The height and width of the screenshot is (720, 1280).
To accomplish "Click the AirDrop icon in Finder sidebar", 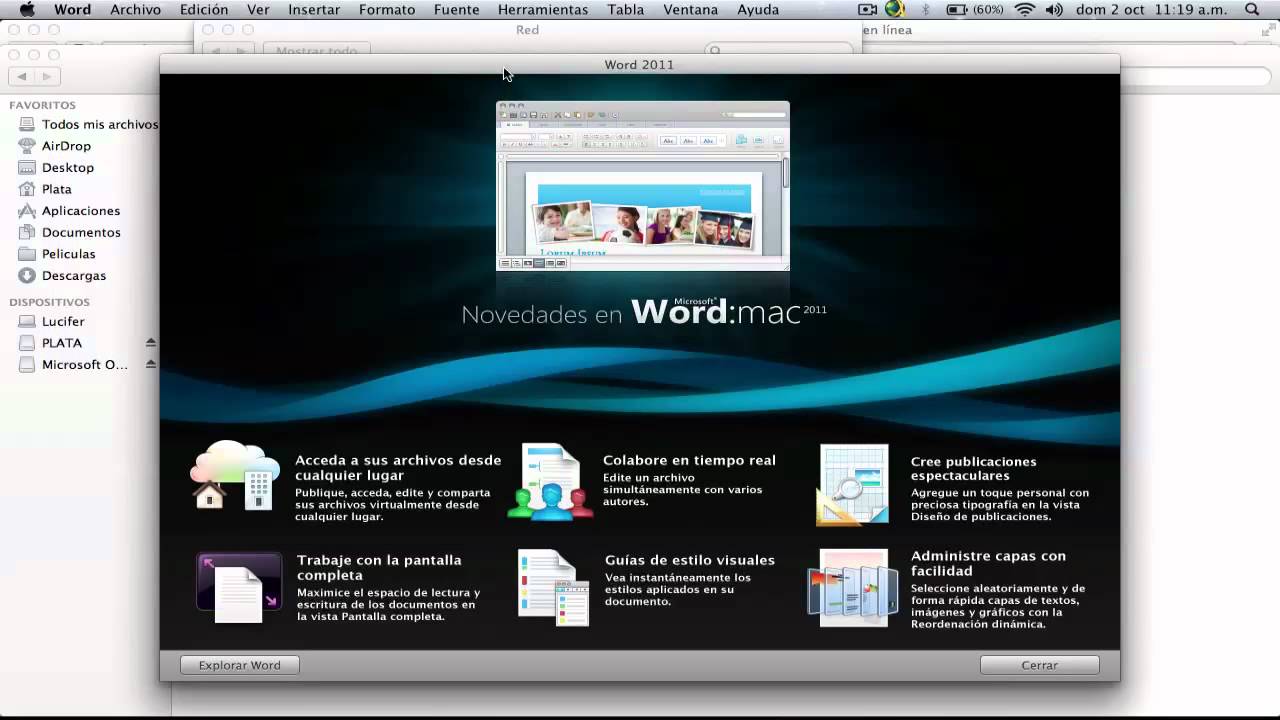I will (x=27, y=146).
